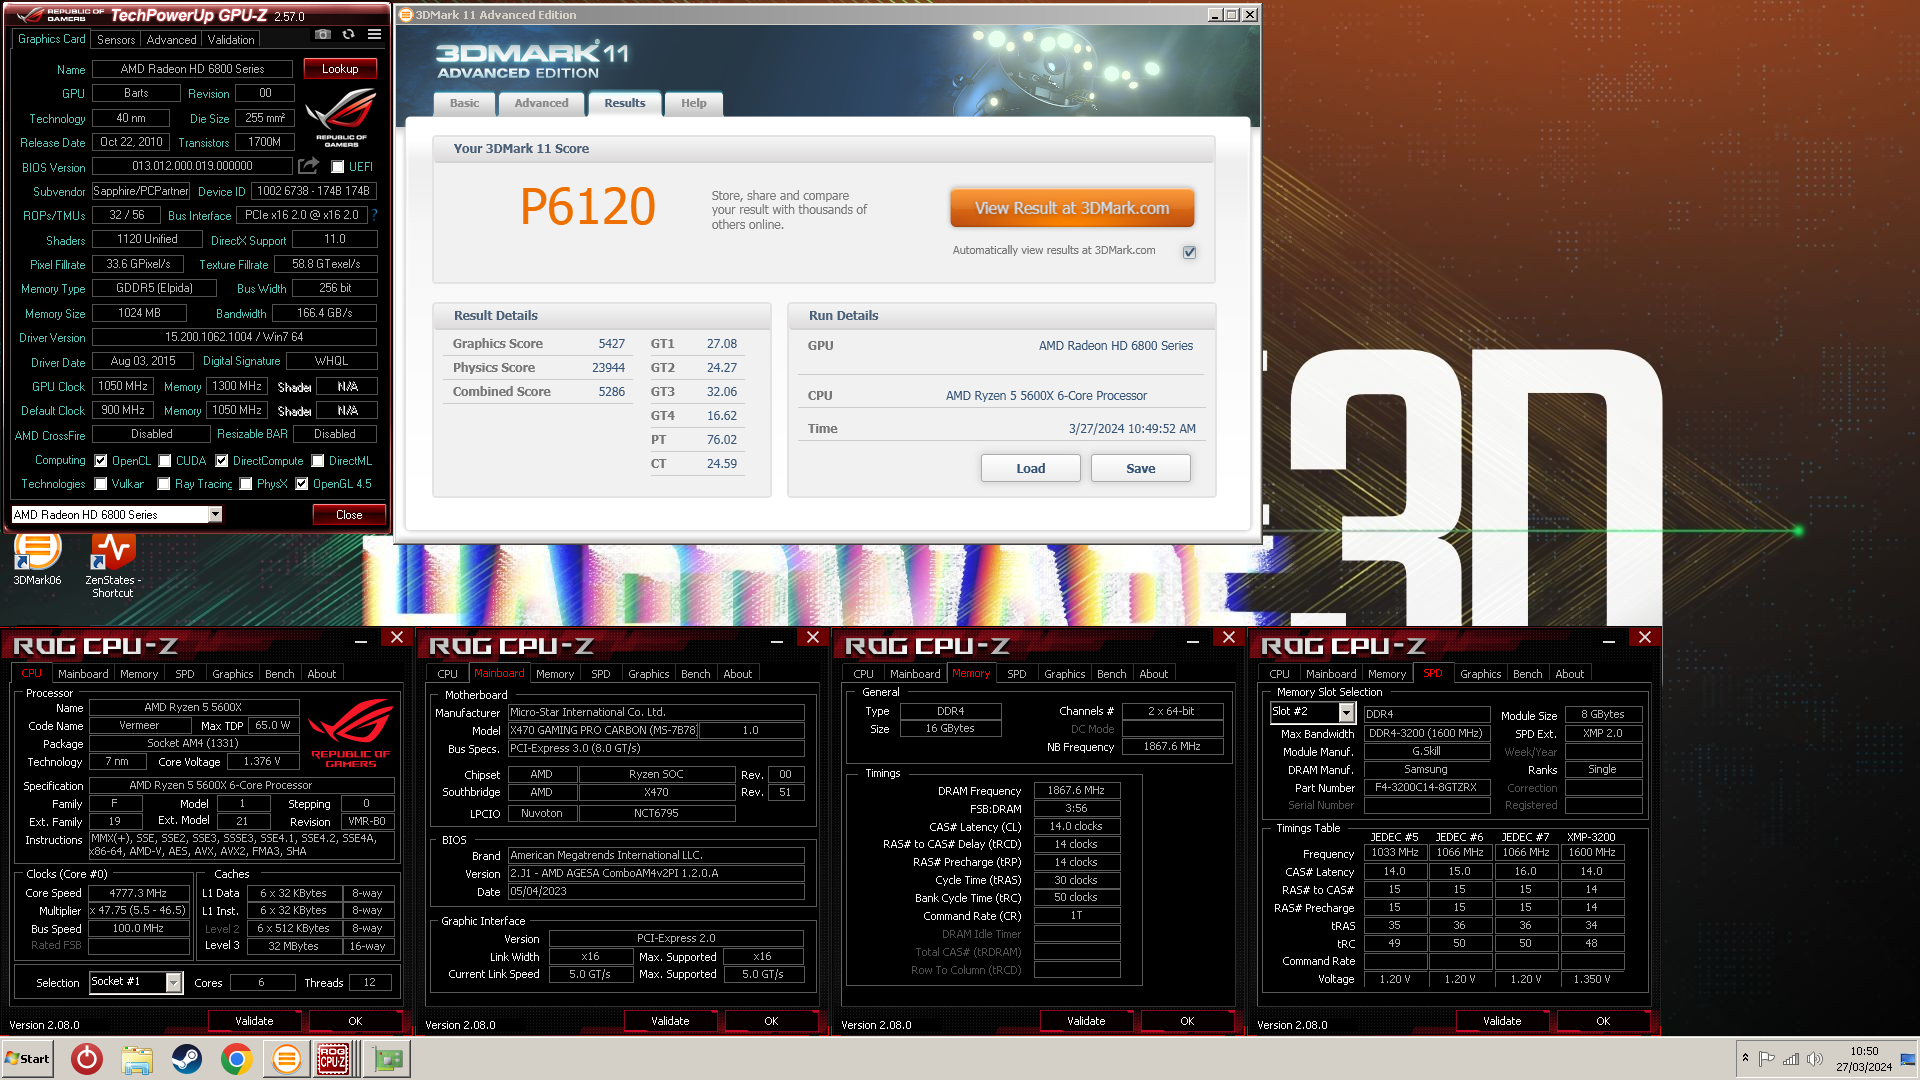Viewport: 1920px width, 1080px height.
Task: Click the Close button in GPU-Z
Action: (x=349, y=515)
